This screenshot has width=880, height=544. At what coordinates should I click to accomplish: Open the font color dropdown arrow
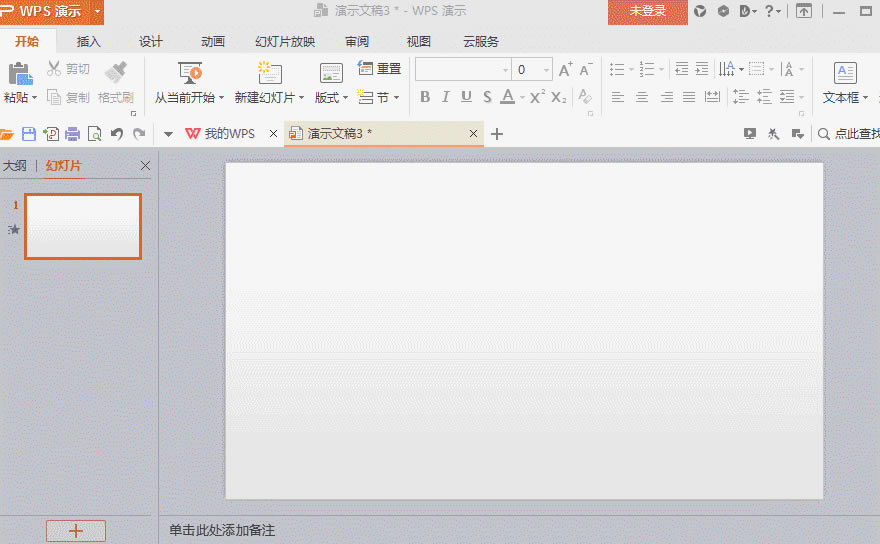coord(522,98)
